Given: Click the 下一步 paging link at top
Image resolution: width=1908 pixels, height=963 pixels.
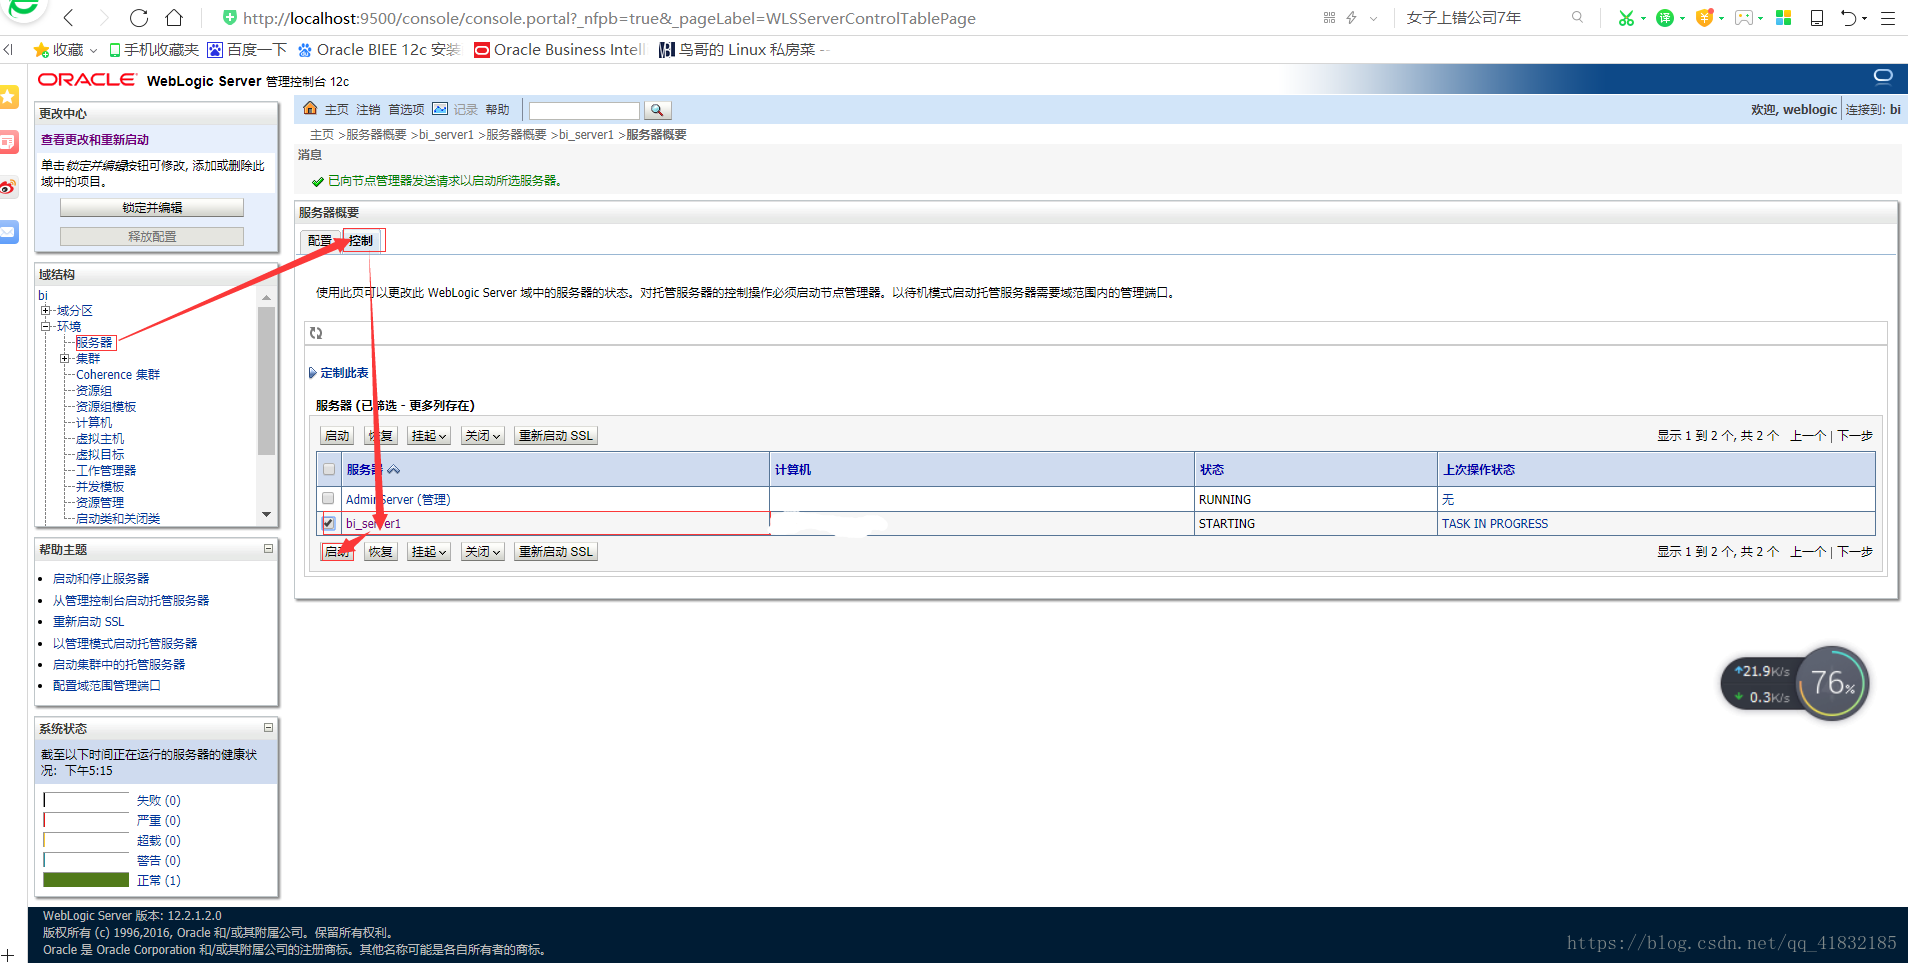Looking at the screenshot, I should pos(1855,436).
